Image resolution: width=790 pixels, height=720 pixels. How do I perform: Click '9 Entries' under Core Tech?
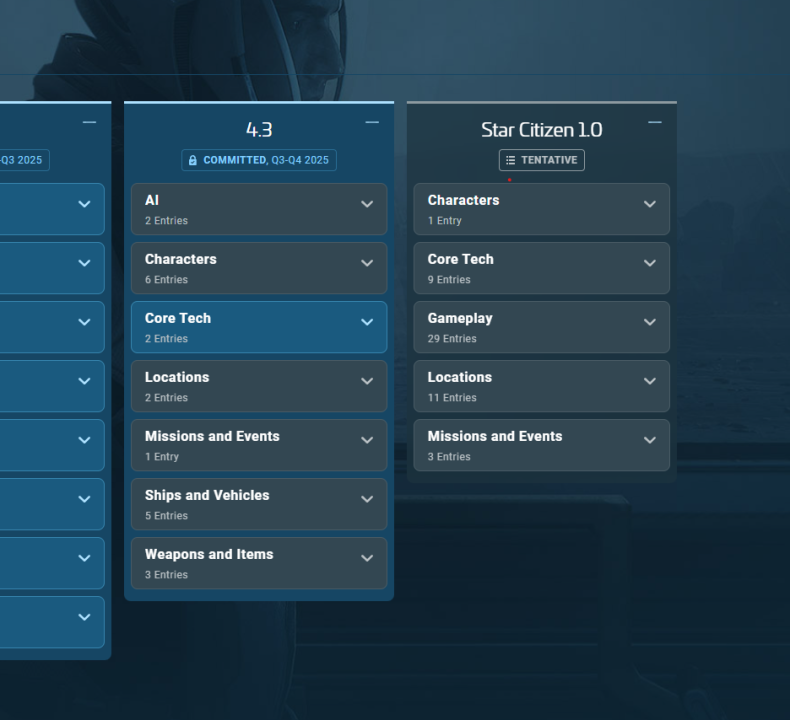click(x=449, y=280)
